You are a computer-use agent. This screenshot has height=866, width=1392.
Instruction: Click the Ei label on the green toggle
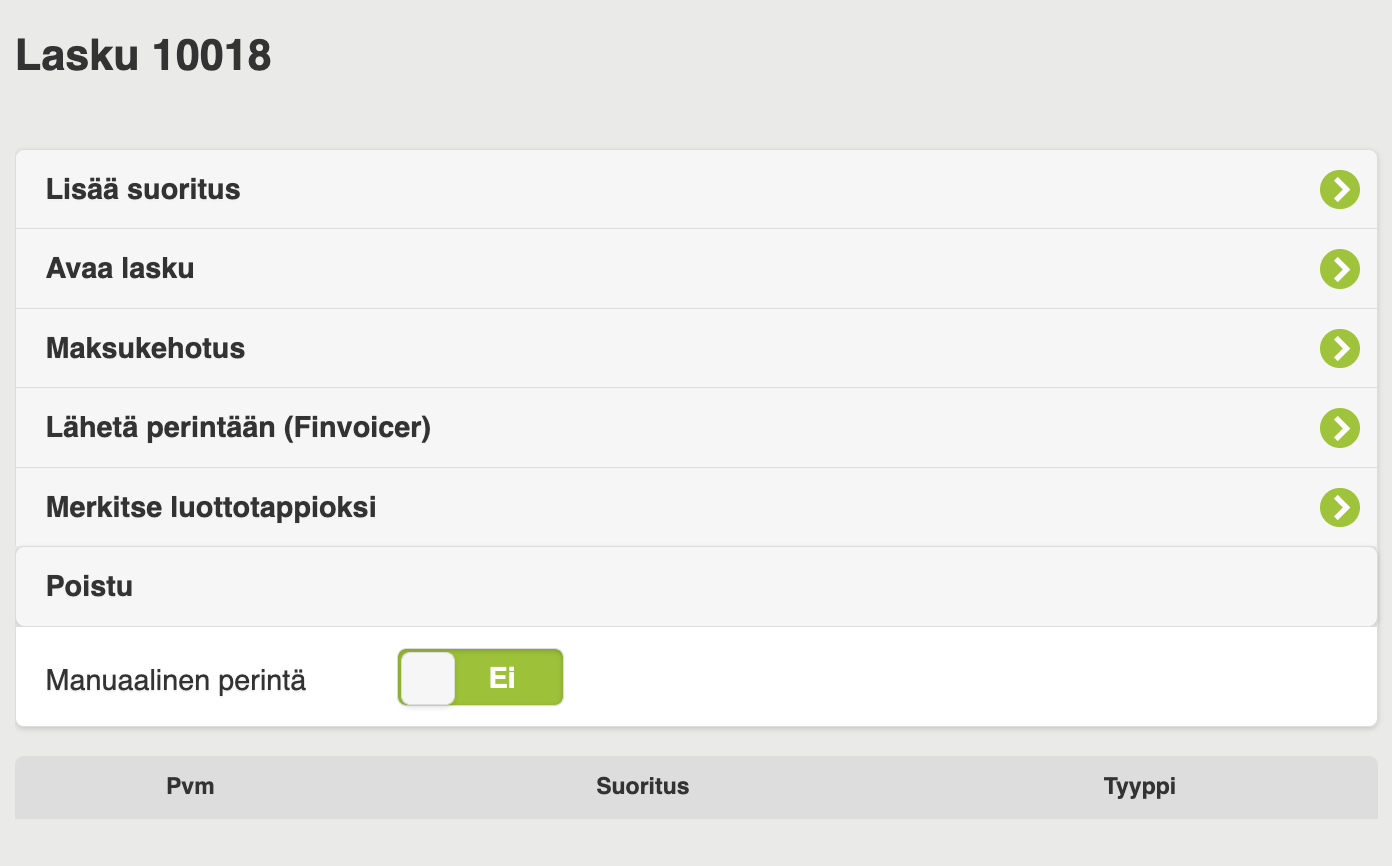pos(502,678)
